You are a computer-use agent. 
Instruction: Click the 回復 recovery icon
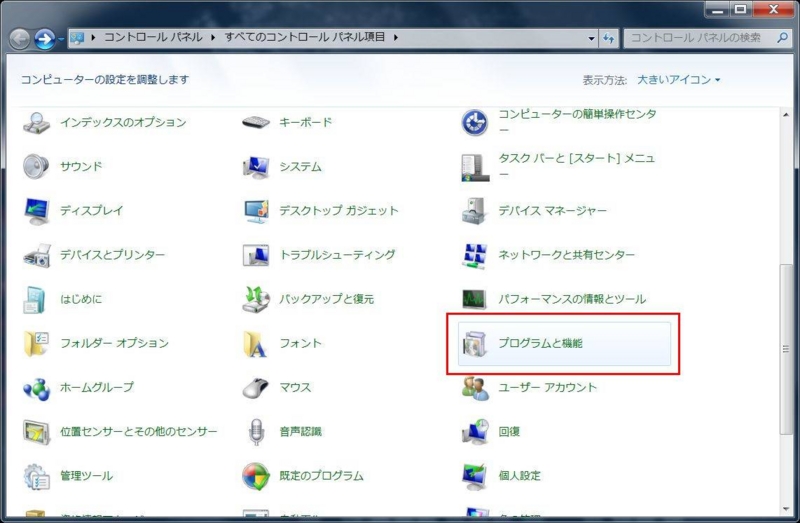point(475,432)
